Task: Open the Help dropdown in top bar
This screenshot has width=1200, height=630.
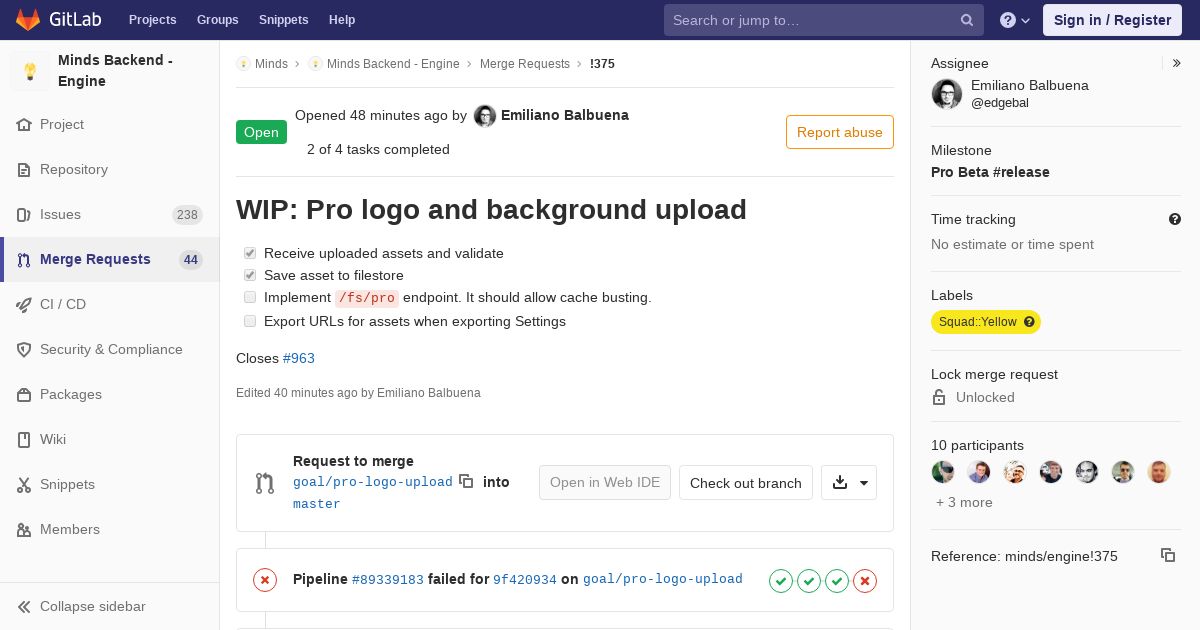Action: point(1015,20)
